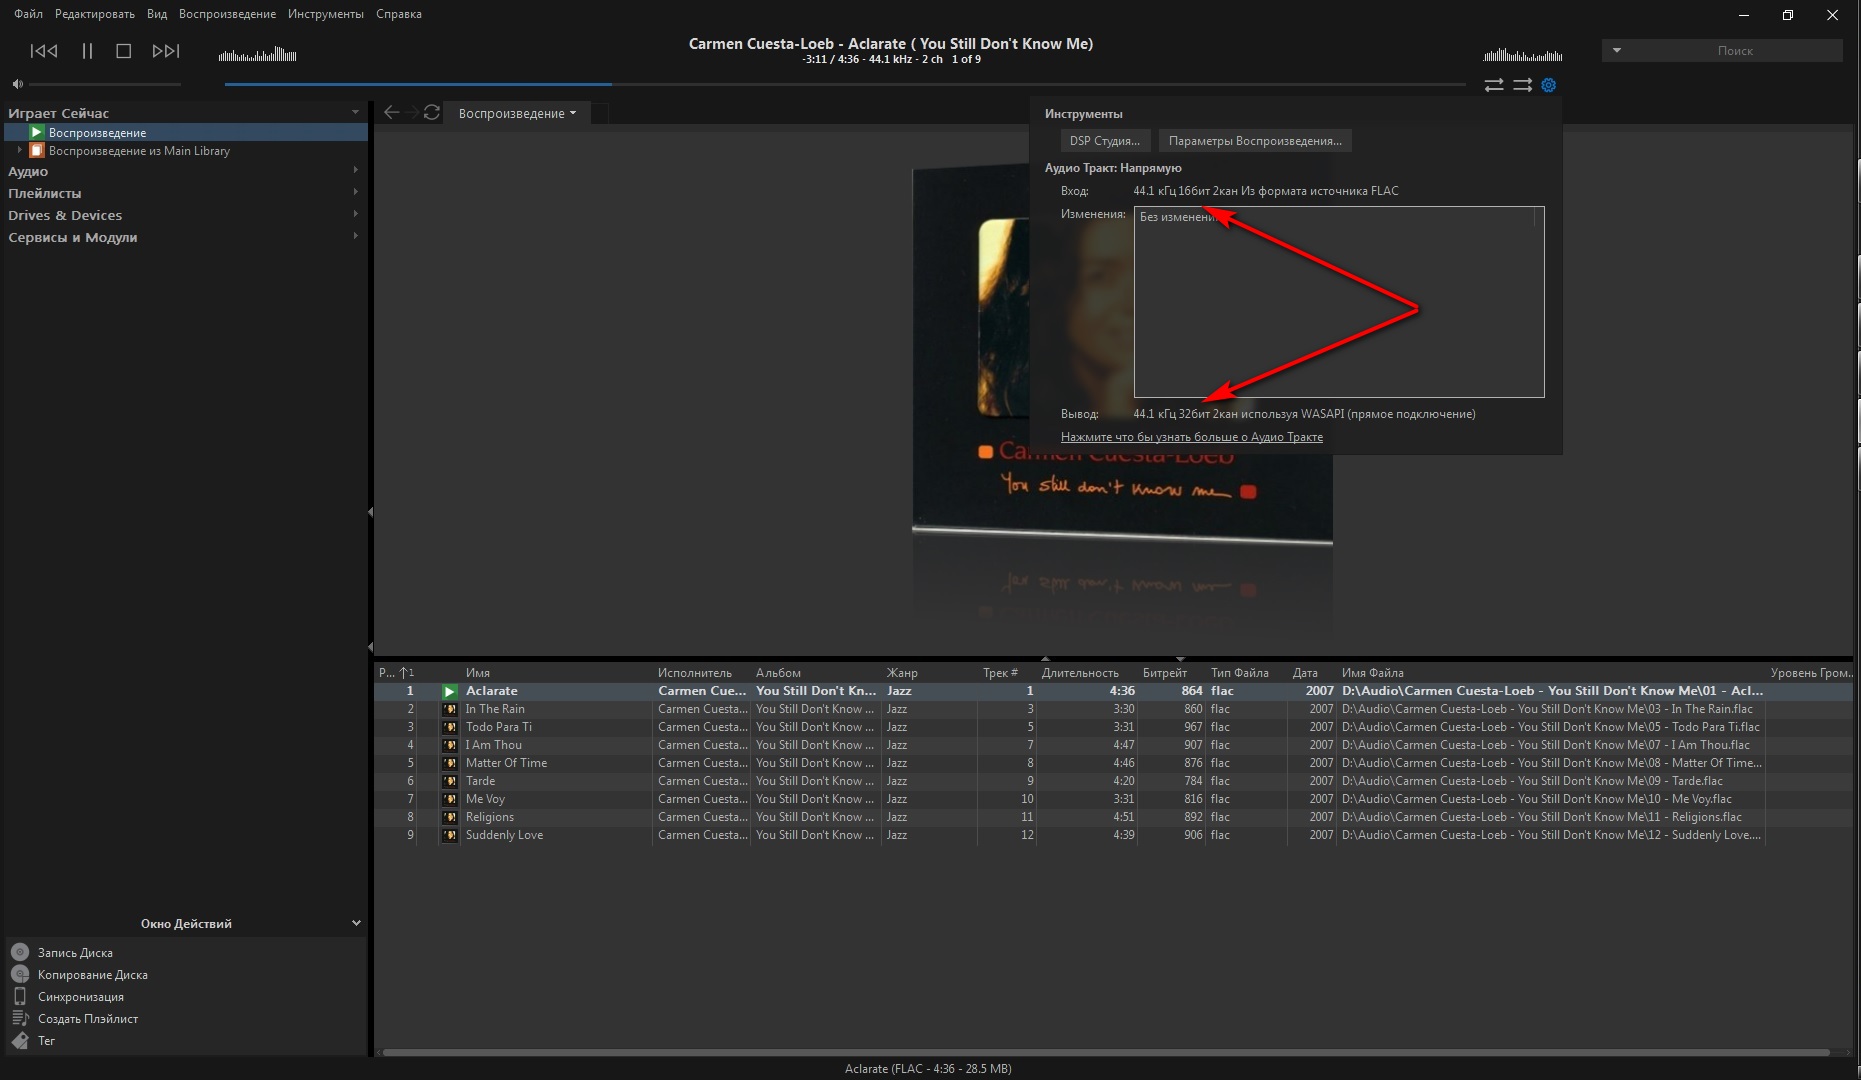Click the right spectrum analyzer display

pos(1523,54)
